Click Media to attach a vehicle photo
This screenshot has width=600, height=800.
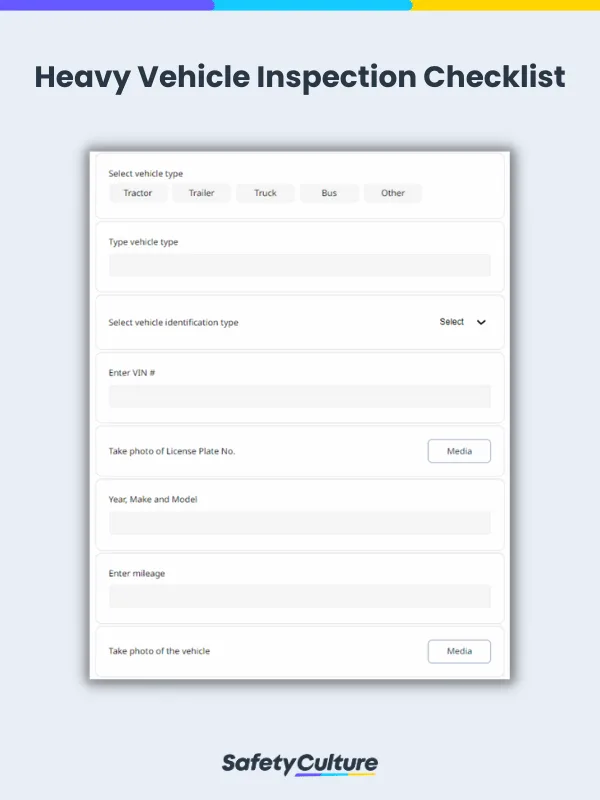[459, 651]
